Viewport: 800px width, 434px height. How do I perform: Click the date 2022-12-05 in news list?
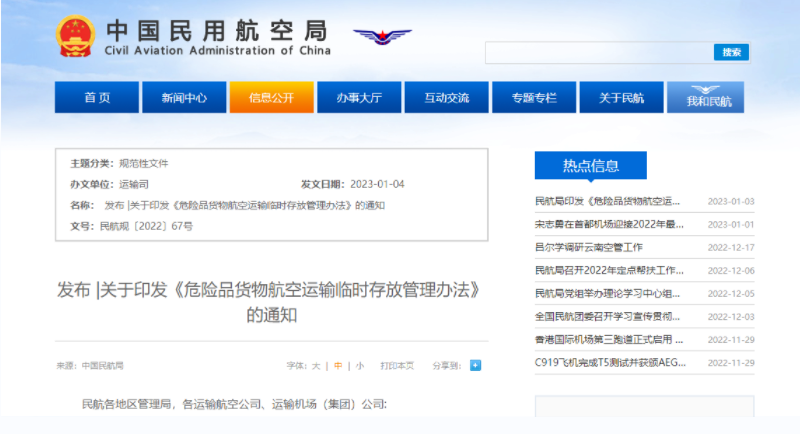tap(731, 294)
